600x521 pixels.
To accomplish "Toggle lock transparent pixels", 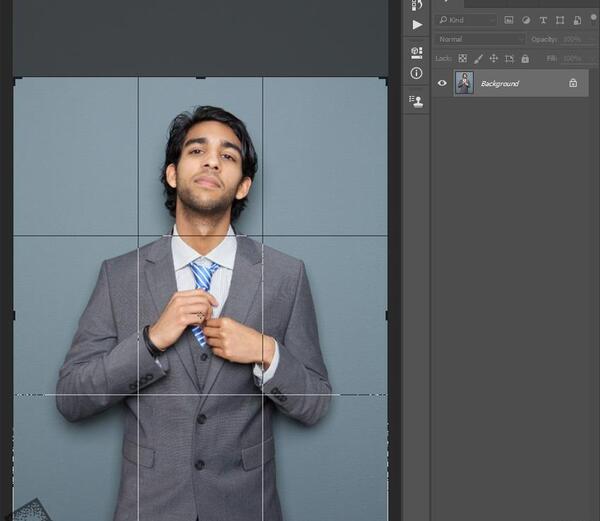I will (x=463, y=59).
